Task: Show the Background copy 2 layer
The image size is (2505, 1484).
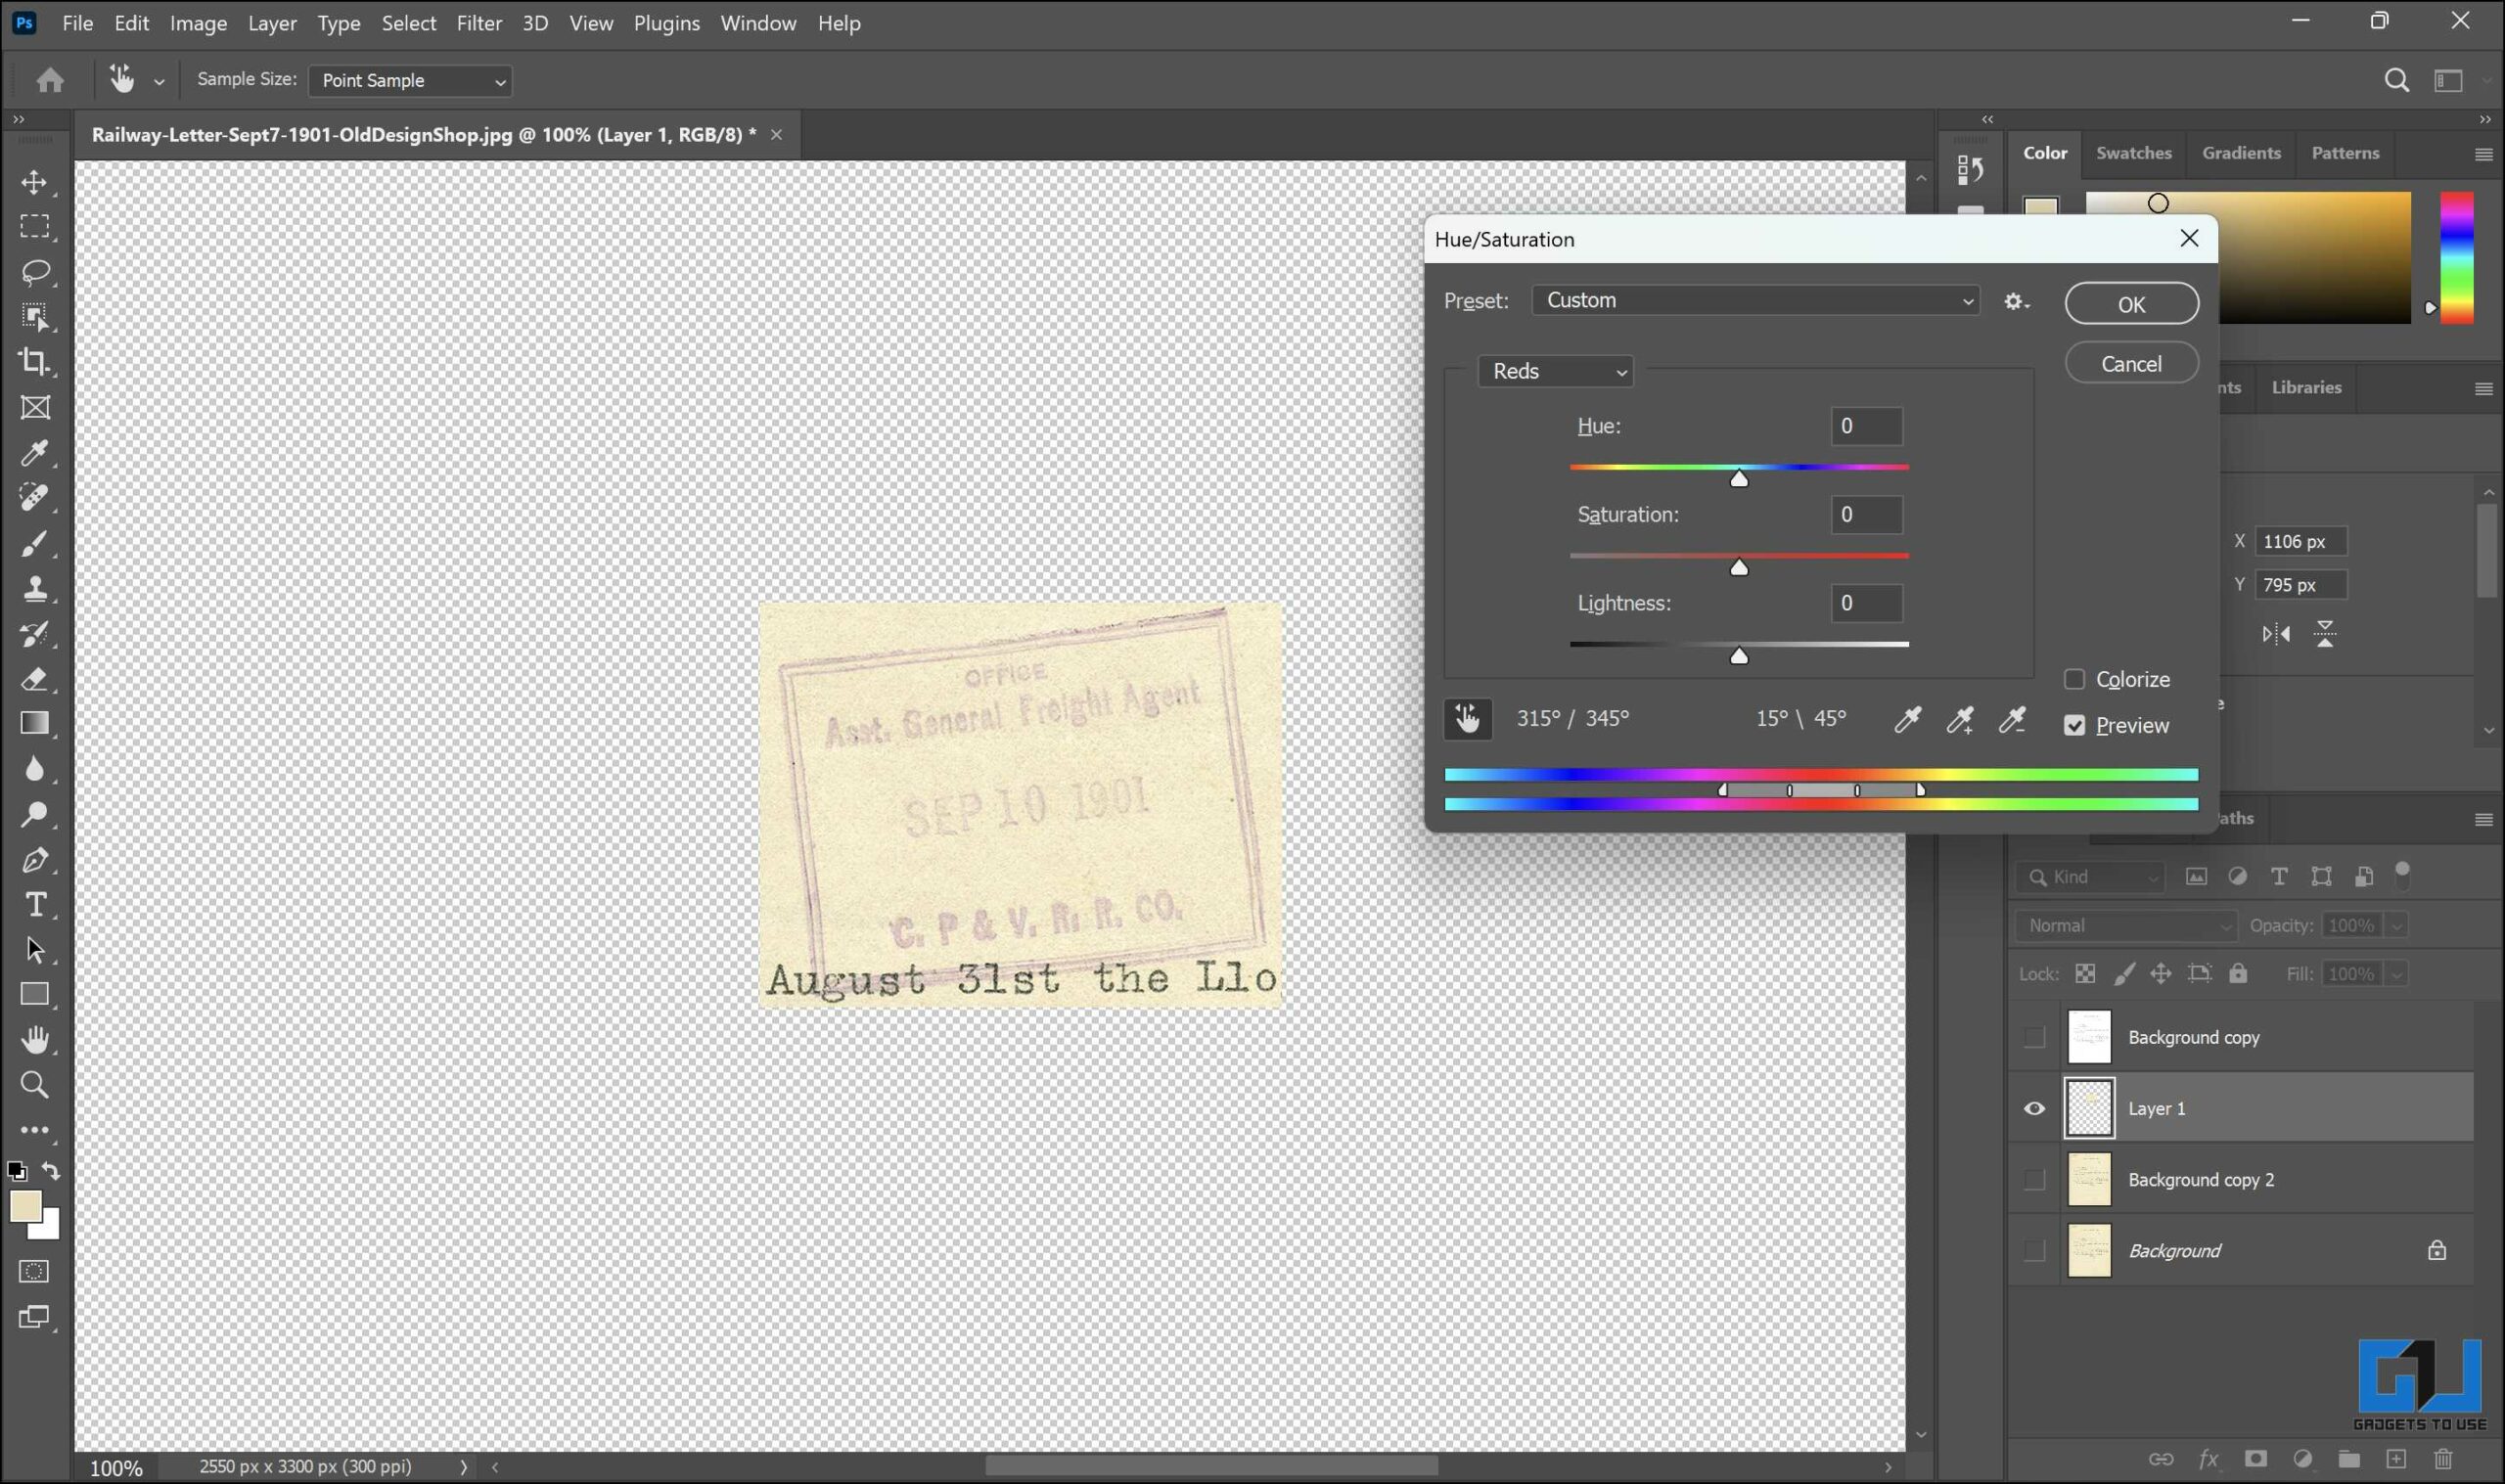Action: pyautogui.click(x=2034, y=1180)
